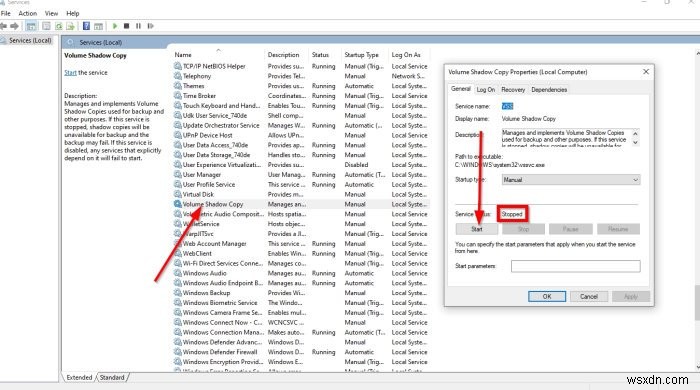This screenshot has width=700, height=390.
Task: Click the gear icon beside Windows Biometric Service
Action: 178,303
